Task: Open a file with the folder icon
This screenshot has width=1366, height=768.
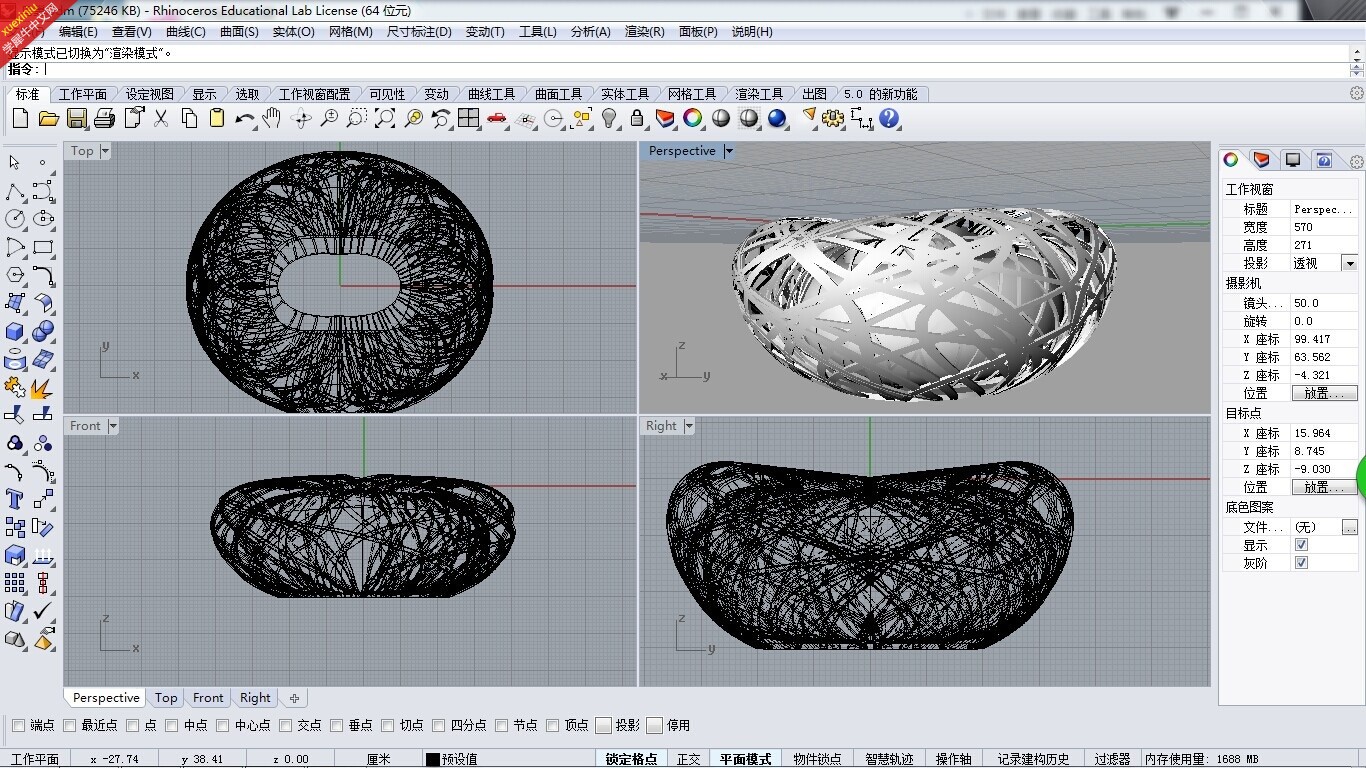Action: click(x=48, y=118)
